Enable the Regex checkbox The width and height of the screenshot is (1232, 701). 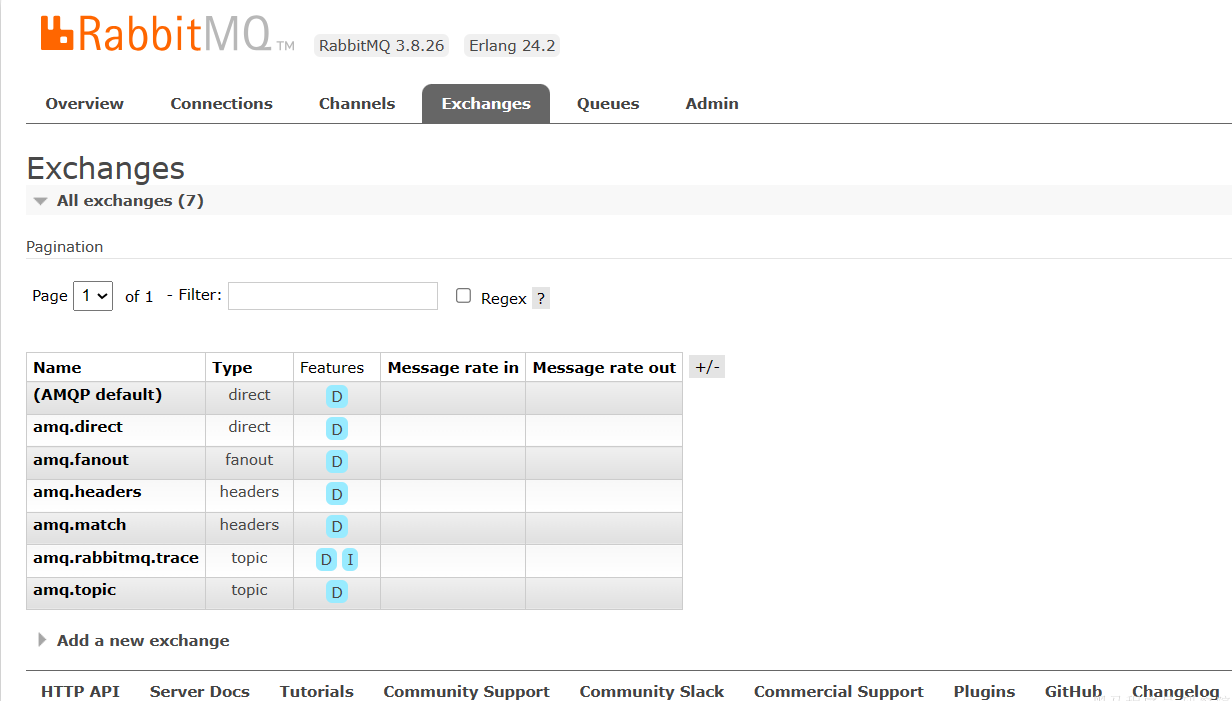point(463,296)
